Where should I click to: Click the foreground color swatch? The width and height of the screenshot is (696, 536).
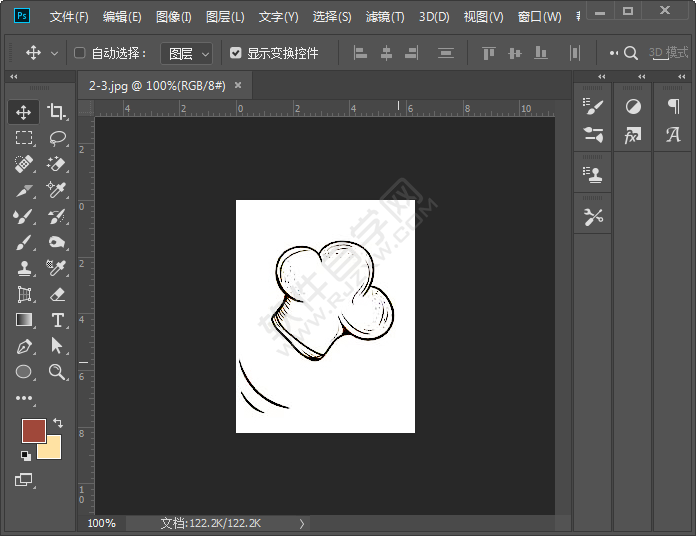[x=33, y=431]
